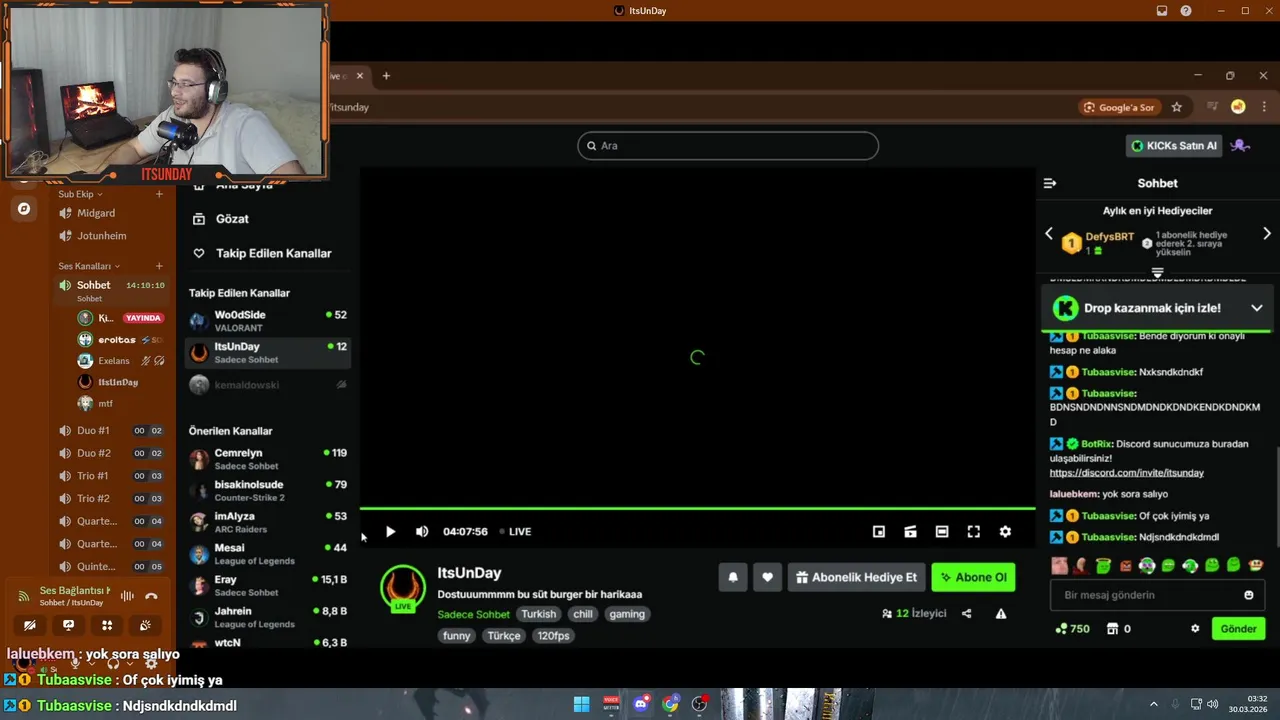Click the chill tag
This screenshot has width=1280, height=720.
583,614
